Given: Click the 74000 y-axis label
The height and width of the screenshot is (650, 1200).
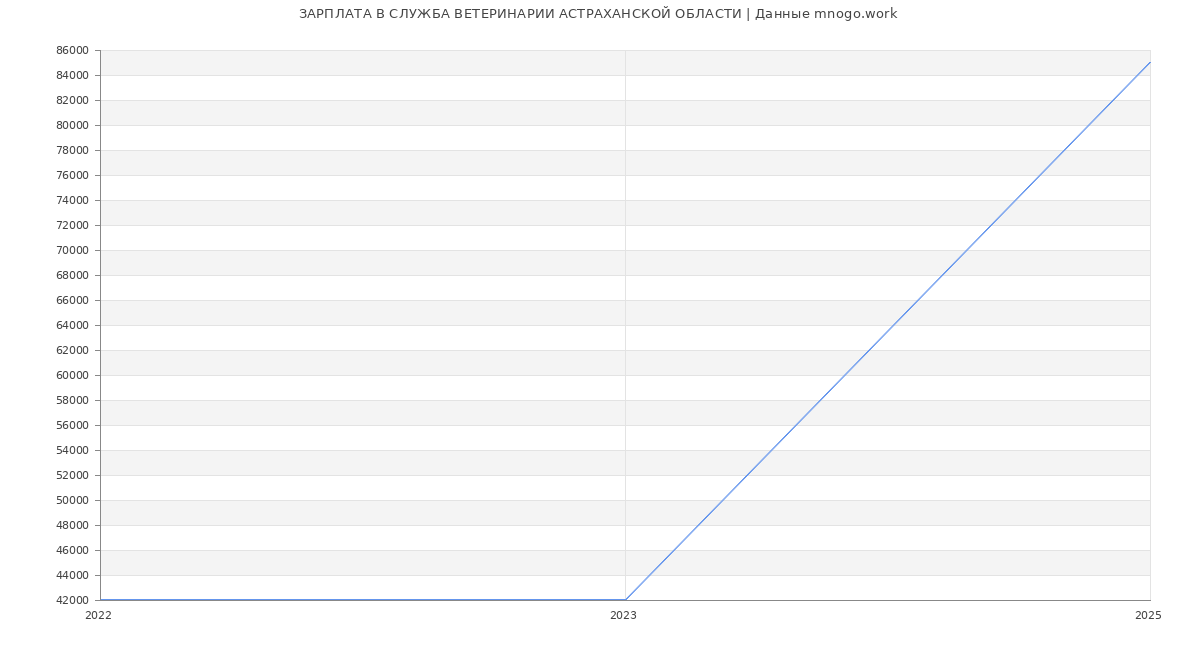Looking at the screenshot, I should click(73, 201).
